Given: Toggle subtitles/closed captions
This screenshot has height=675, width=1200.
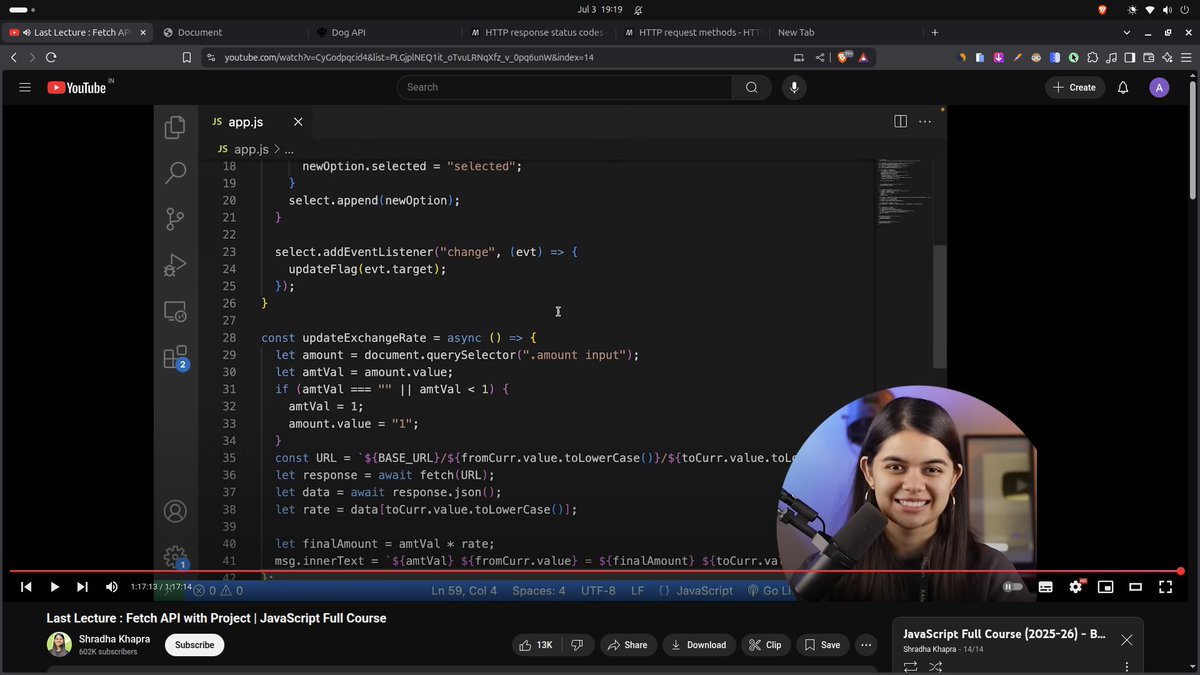Looking at the screenshot, I should (1045, 587).
